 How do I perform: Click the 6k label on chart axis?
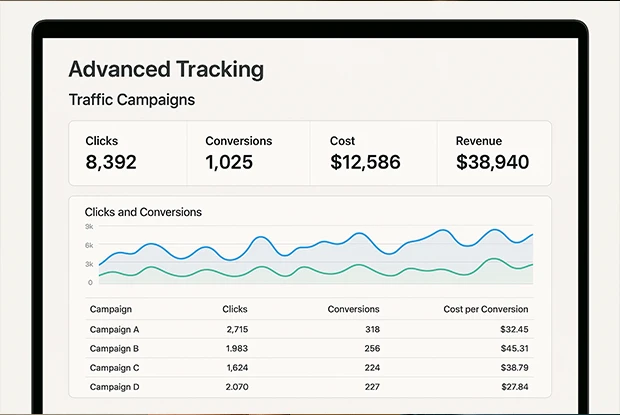[x=89, y=245]
